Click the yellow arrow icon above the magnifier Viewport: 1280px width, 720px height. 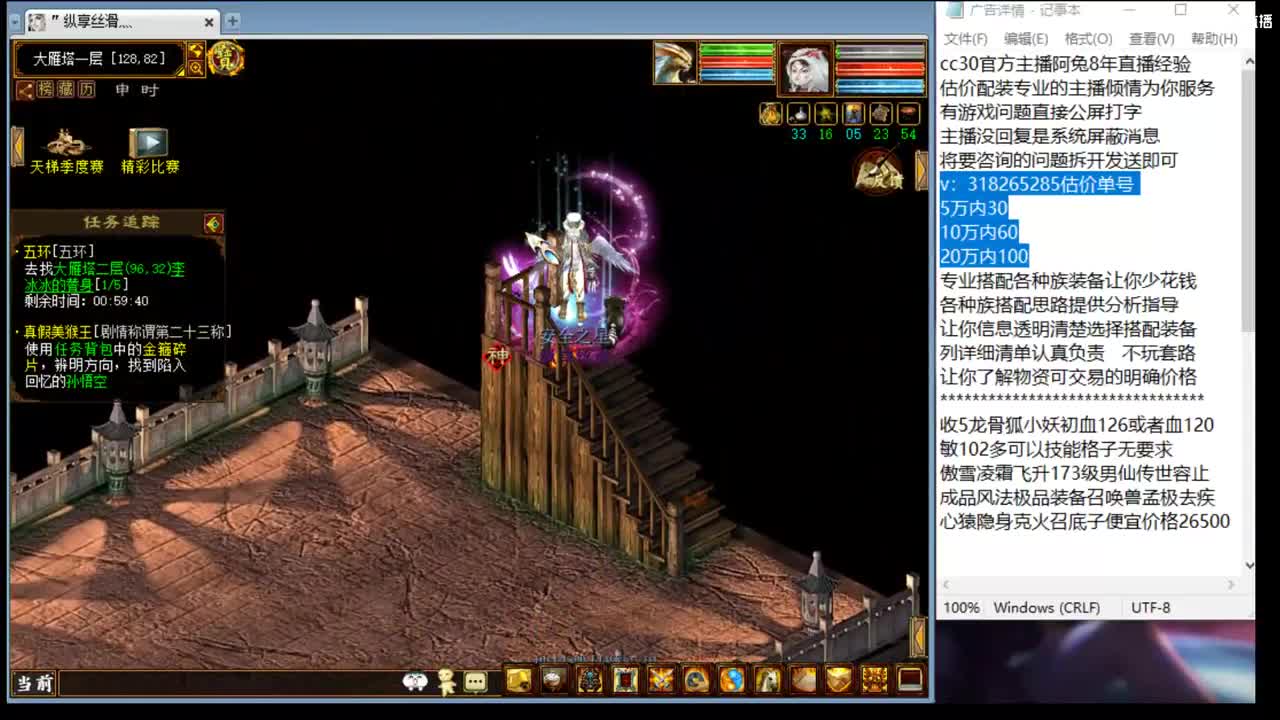click(x=196, y=50)
